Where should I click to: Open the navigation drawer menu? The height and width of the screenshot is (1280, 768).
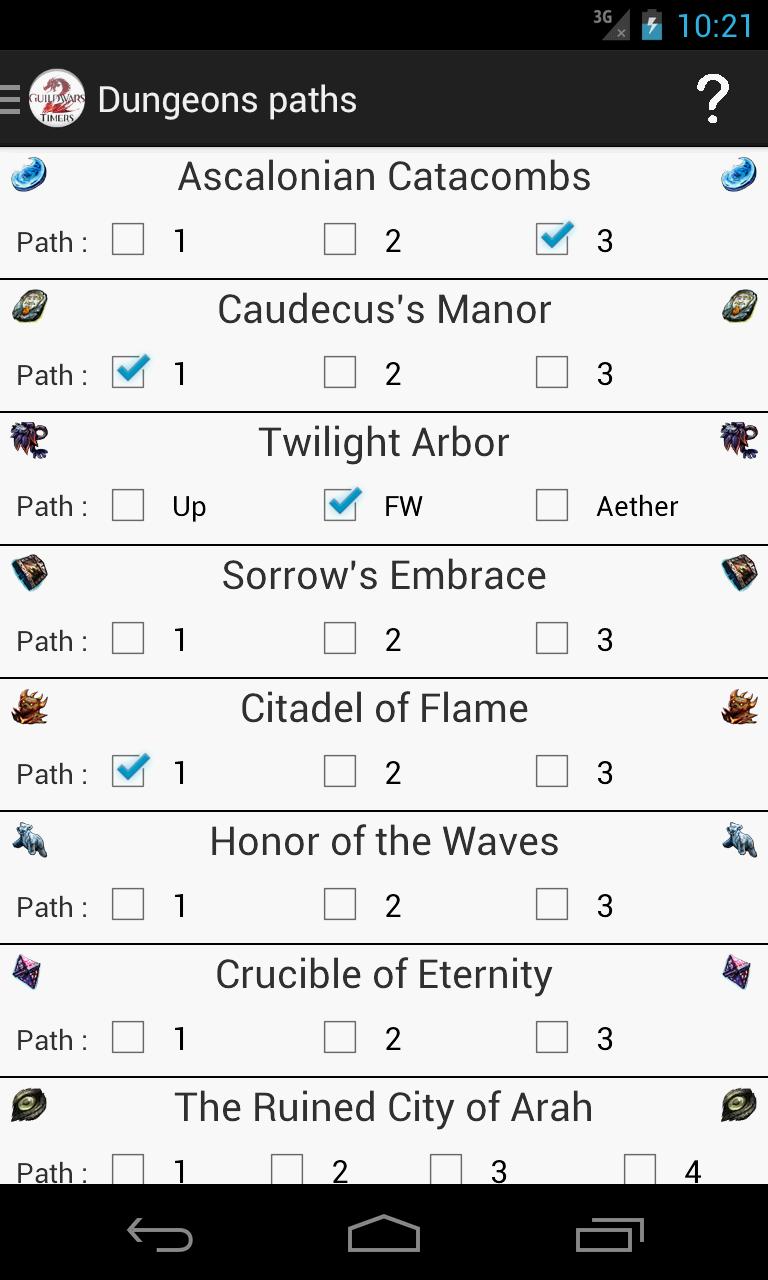[10, 98]
